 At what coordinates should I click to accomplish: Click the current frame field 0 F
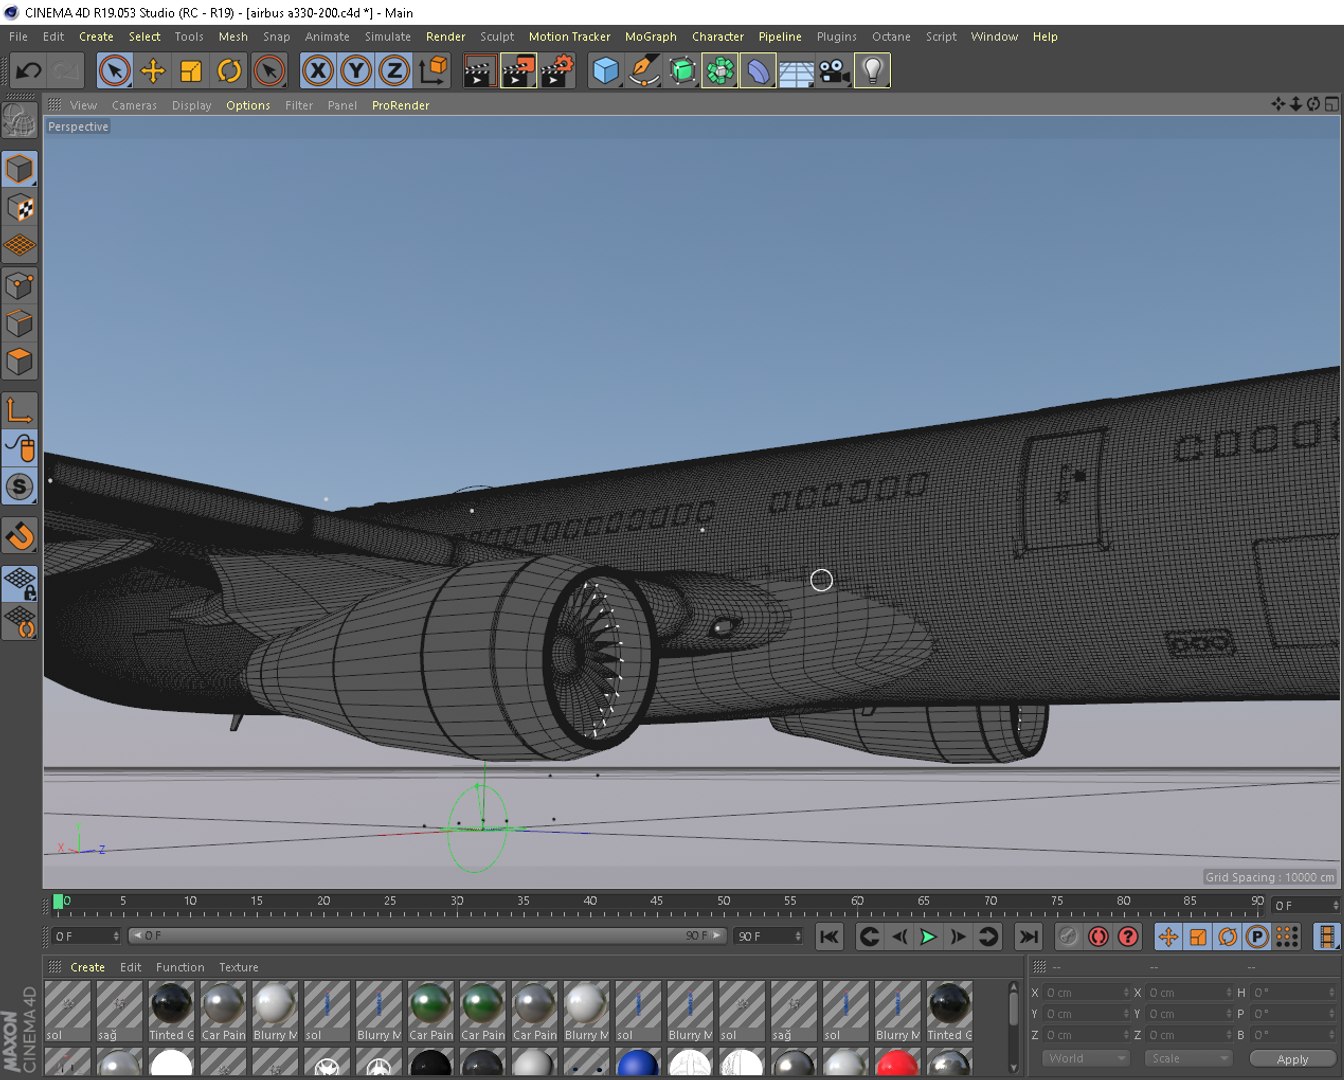click(86, 936)
